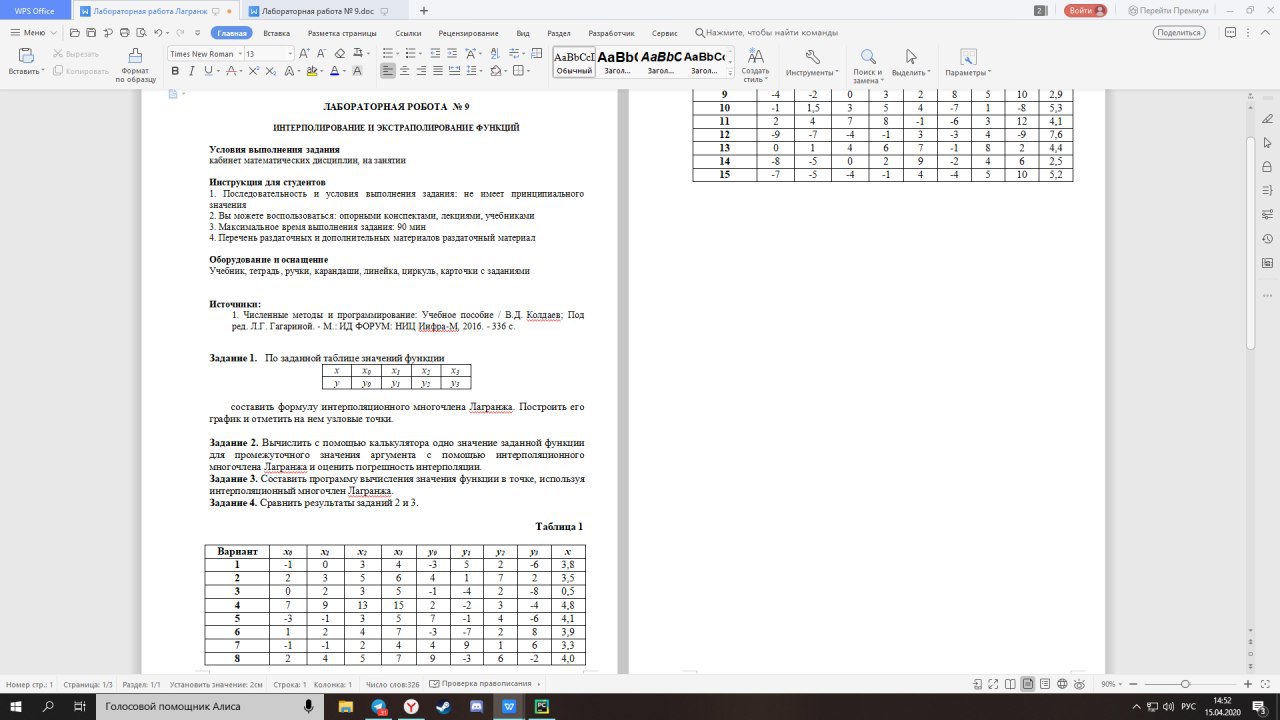1280x720 pixels.
Task: Click the Select cursor tool
Action: 911,57
